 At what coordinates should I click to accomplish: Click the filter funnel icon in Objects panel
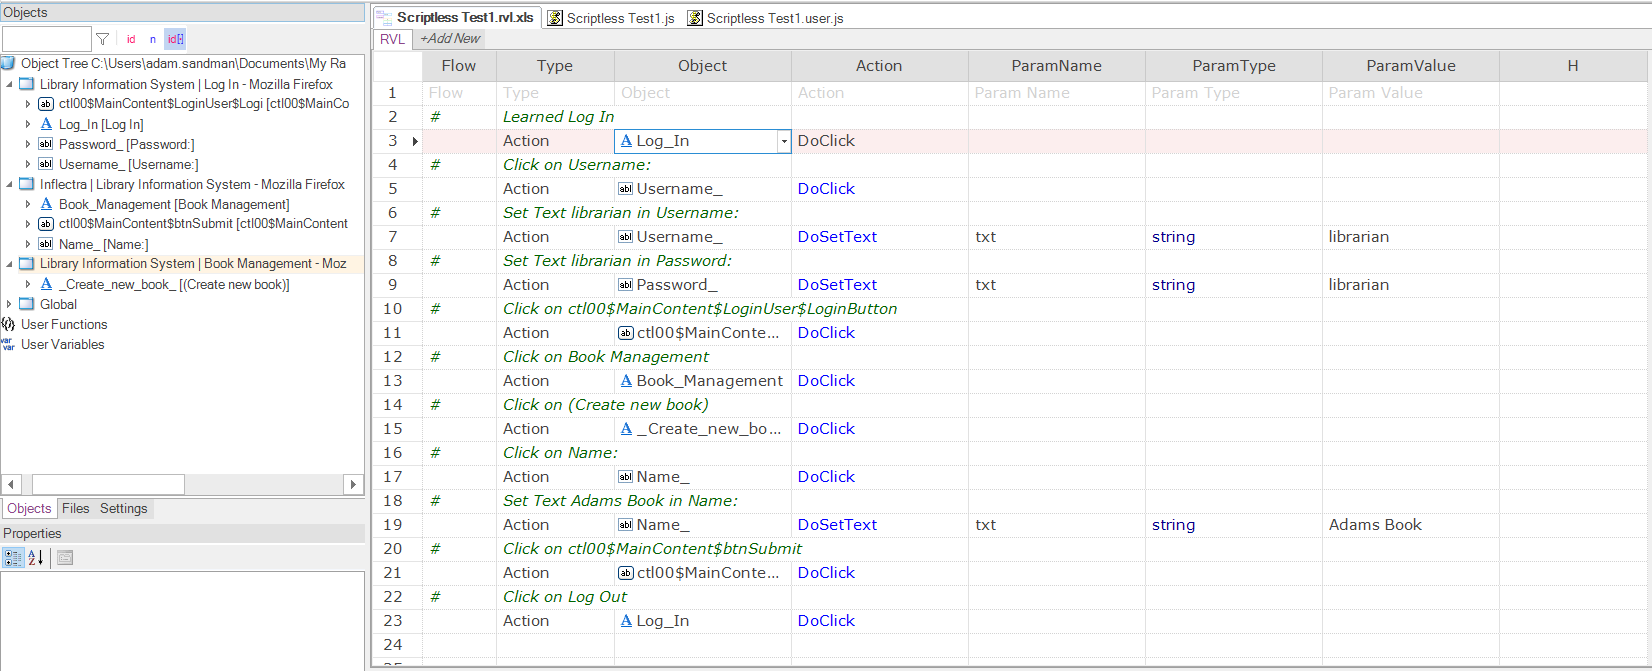pos(102,39)
